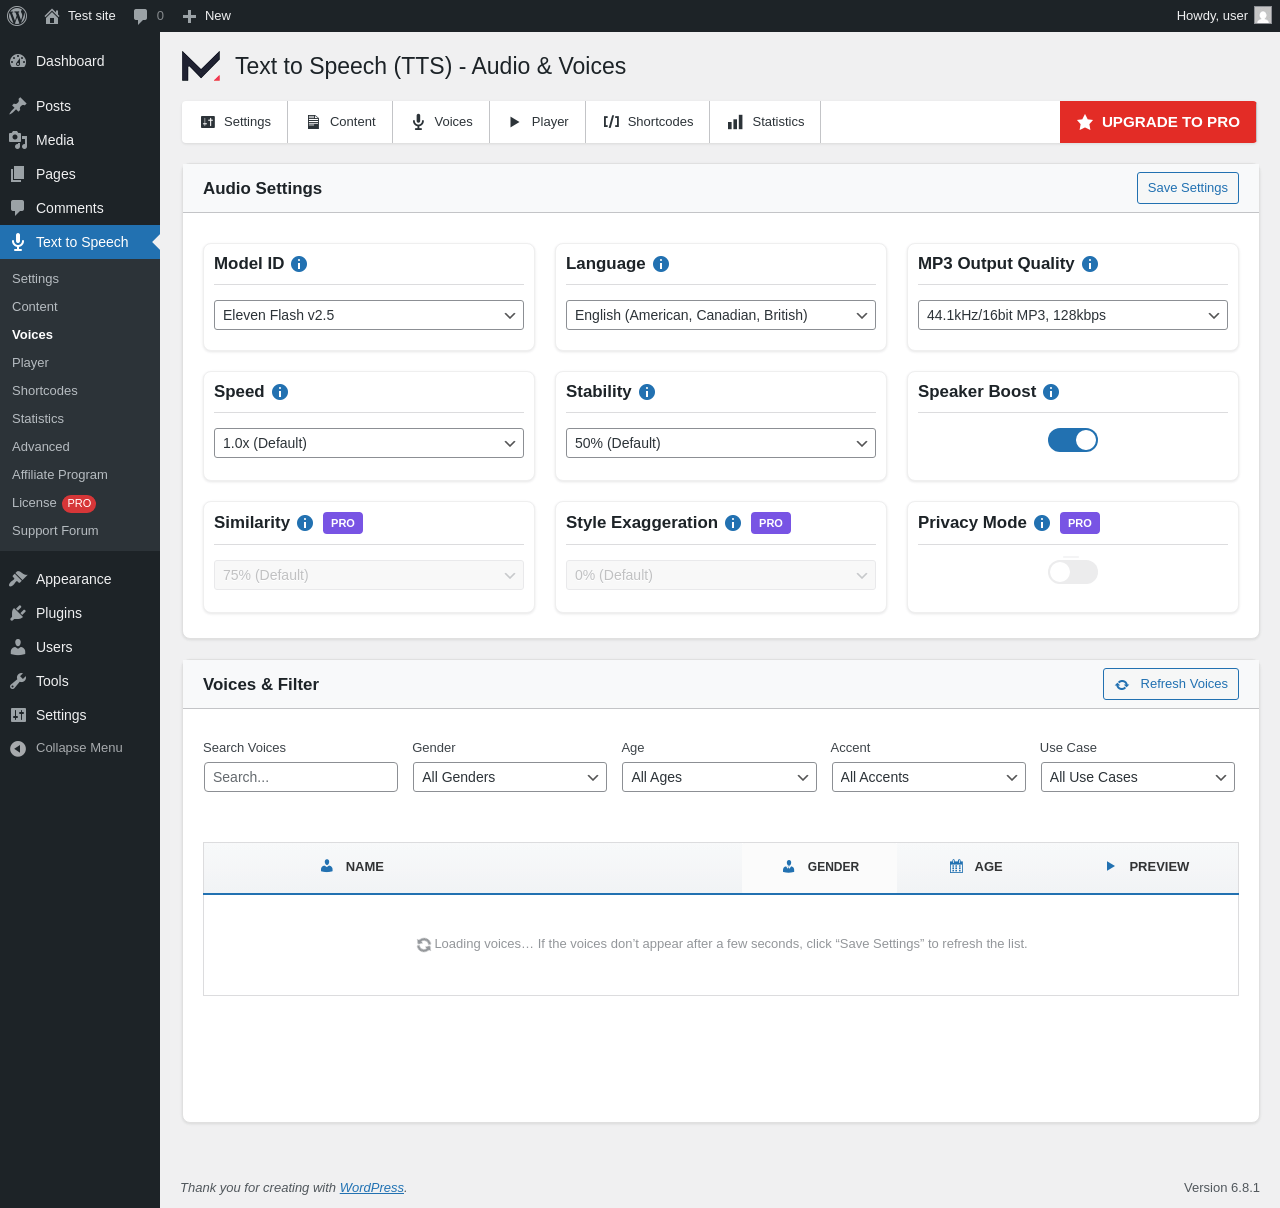This screenshot has width=1280, height=1208.
Task: Click the Pages icon in sidebar
Action: [x=18, y=174]
